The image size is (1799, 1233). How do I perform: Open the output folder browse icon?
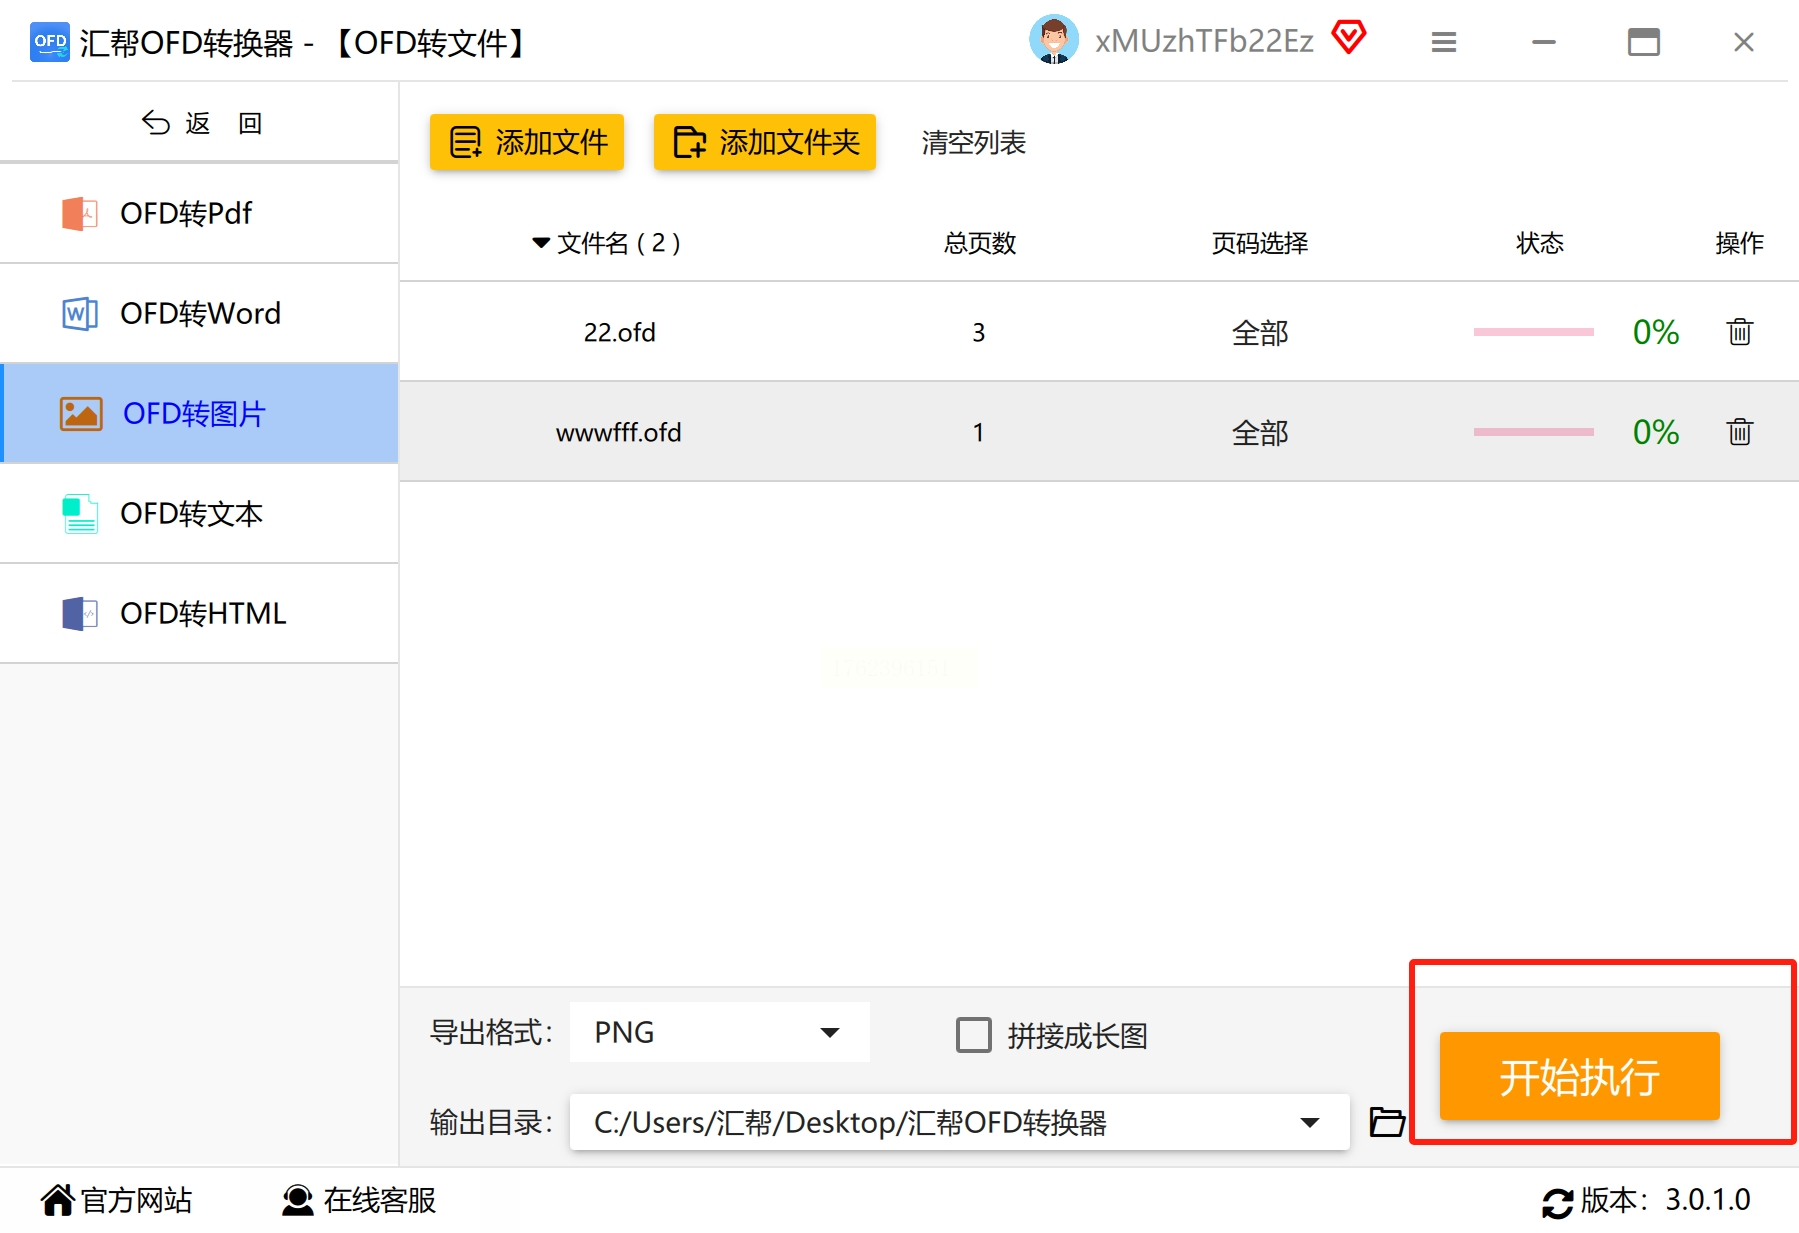tap(1386, 1122)
